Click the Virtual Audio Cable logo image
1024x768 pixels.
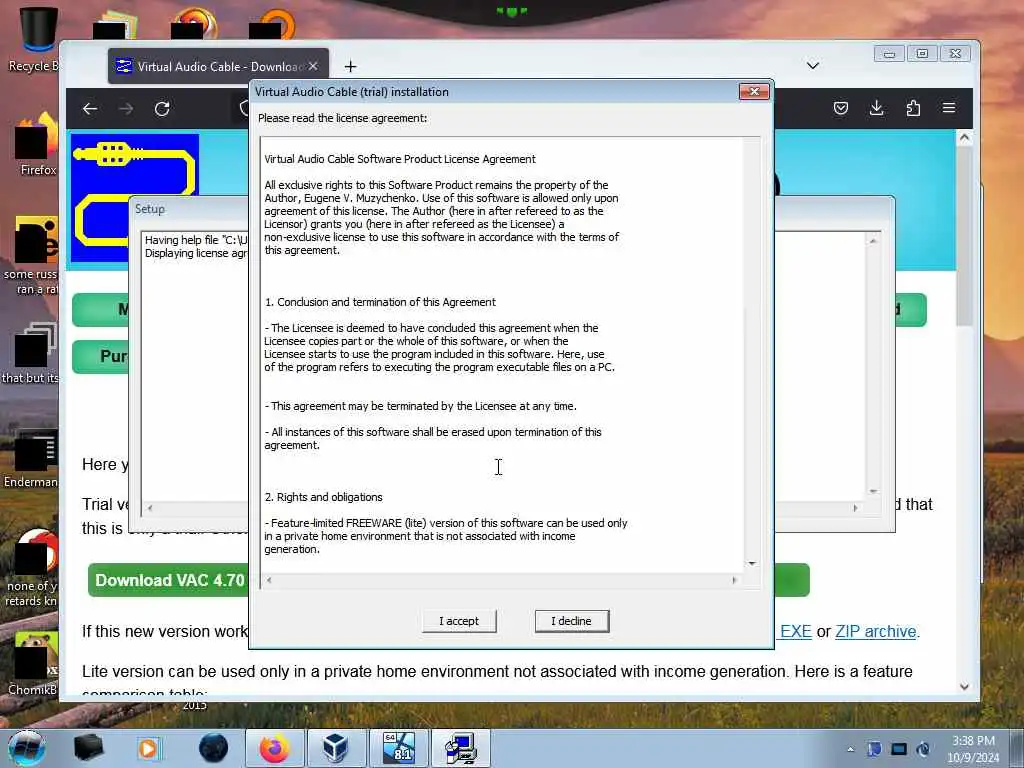click(135, 165)
